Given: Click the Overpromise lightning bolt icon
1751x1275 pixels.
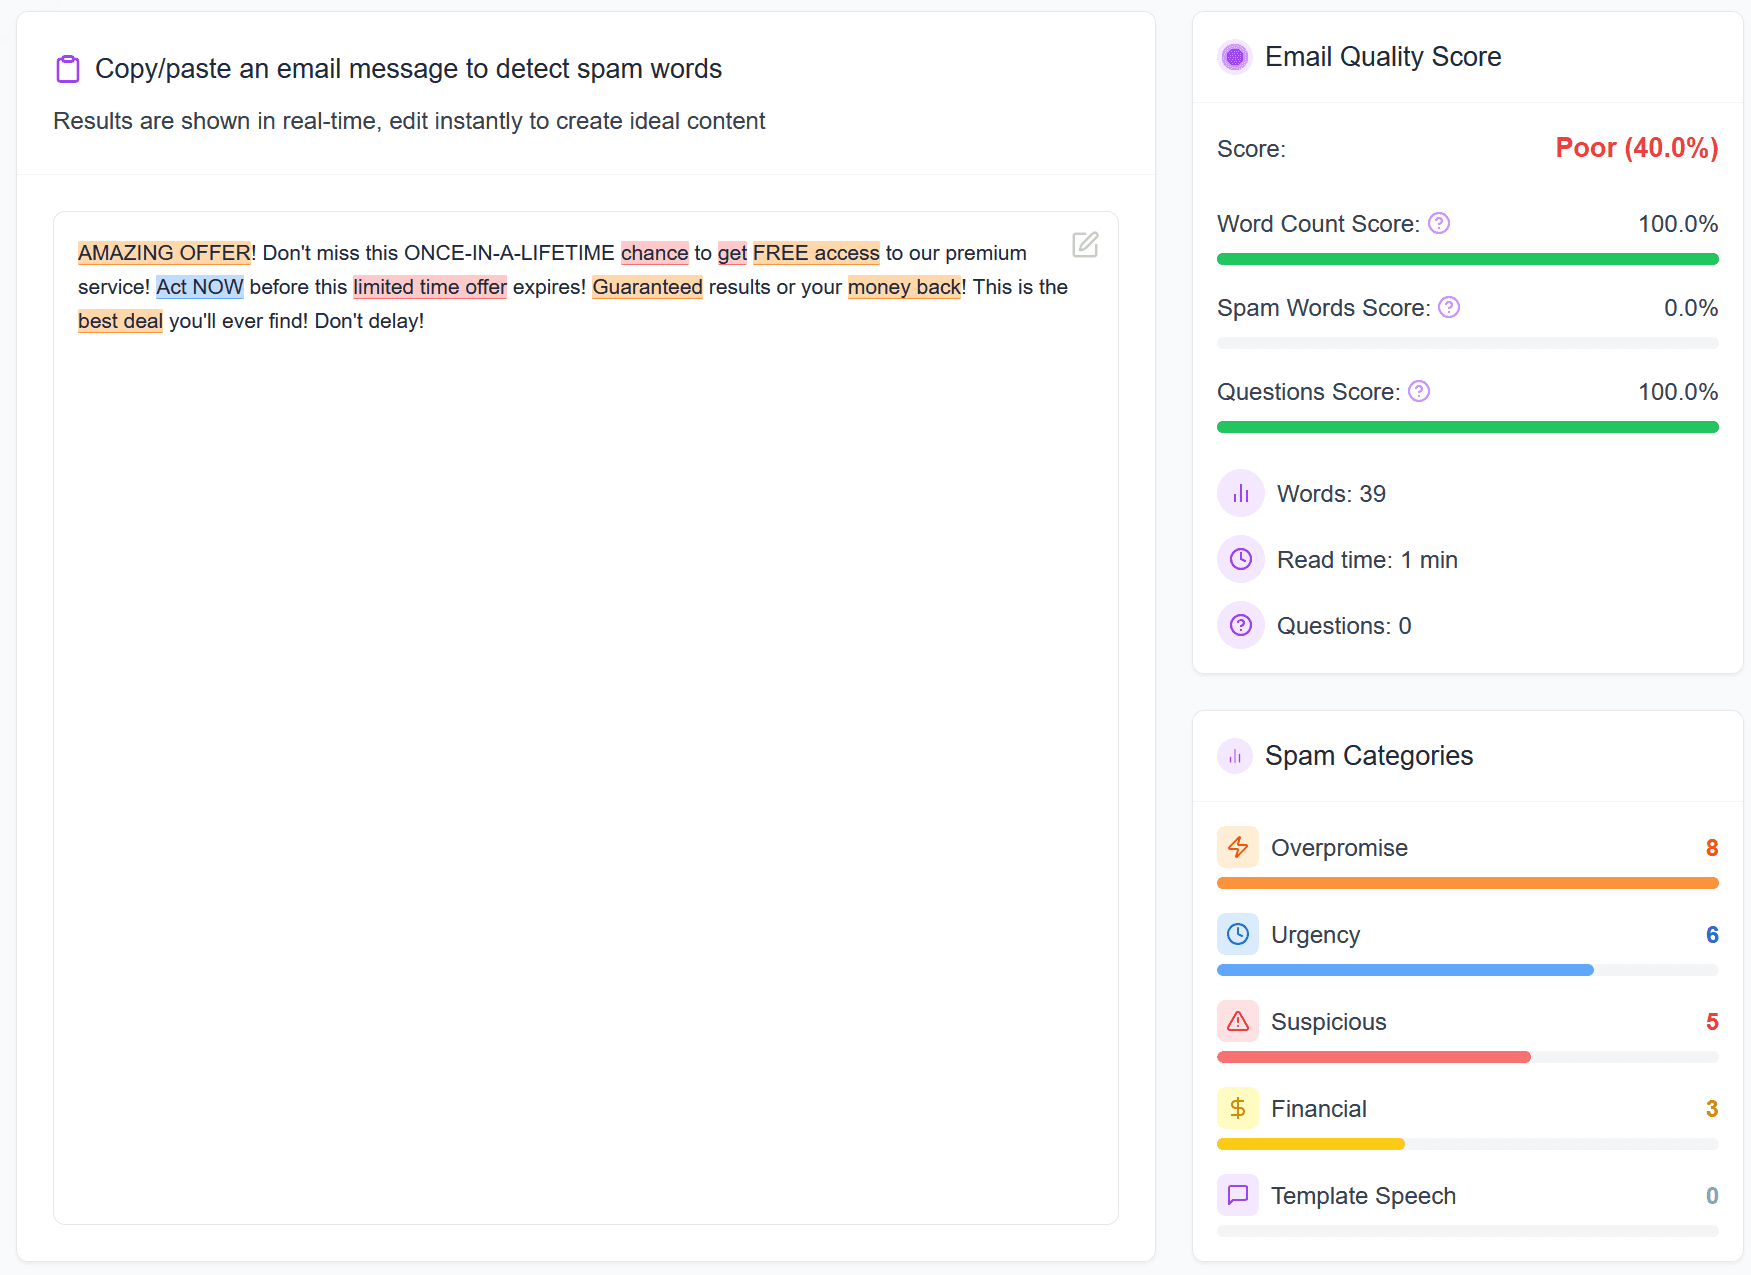Looking at the screenshot, I should point(1238,847).
